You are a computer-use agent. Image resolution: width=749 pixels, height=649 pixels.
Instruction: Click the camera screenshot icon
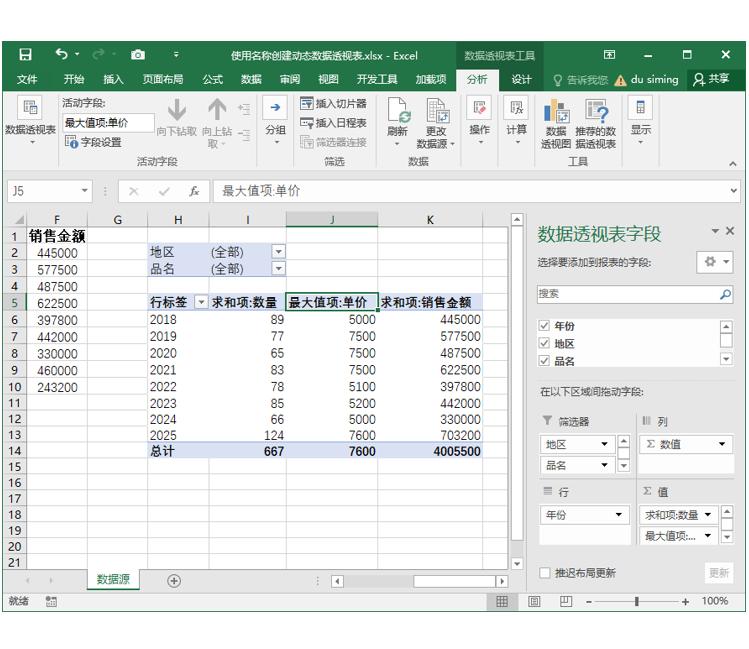[x=138, y=54]
